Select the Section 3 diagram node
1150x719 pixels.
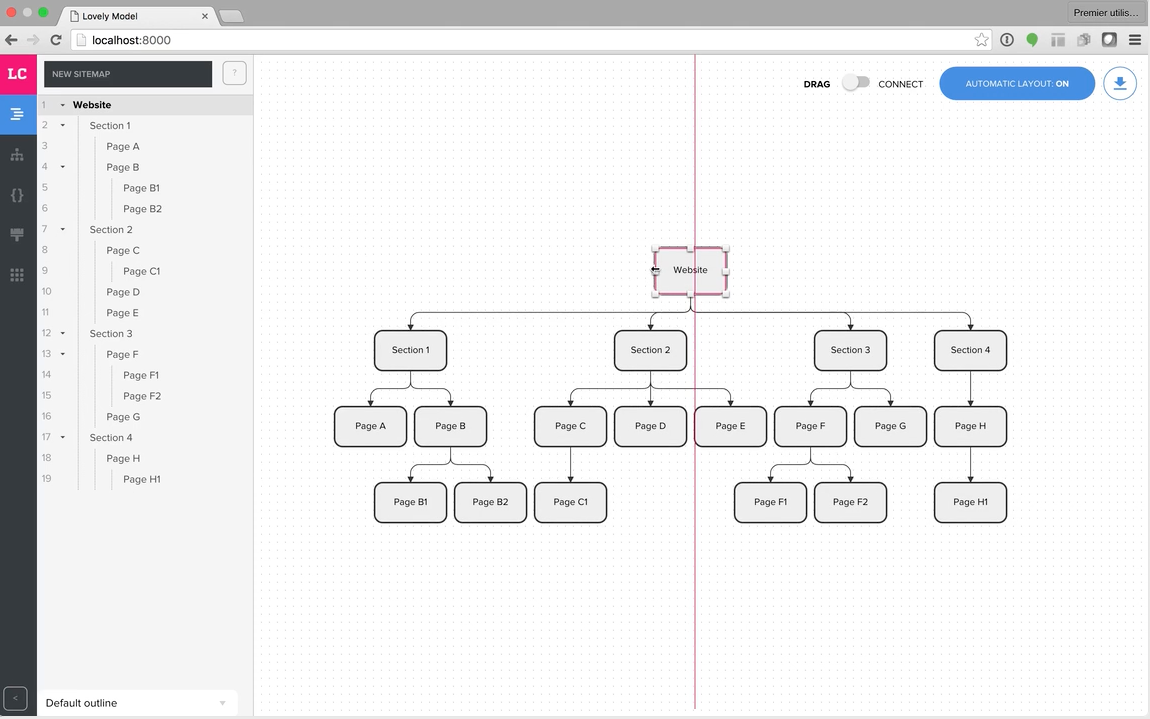coord(850,350)
